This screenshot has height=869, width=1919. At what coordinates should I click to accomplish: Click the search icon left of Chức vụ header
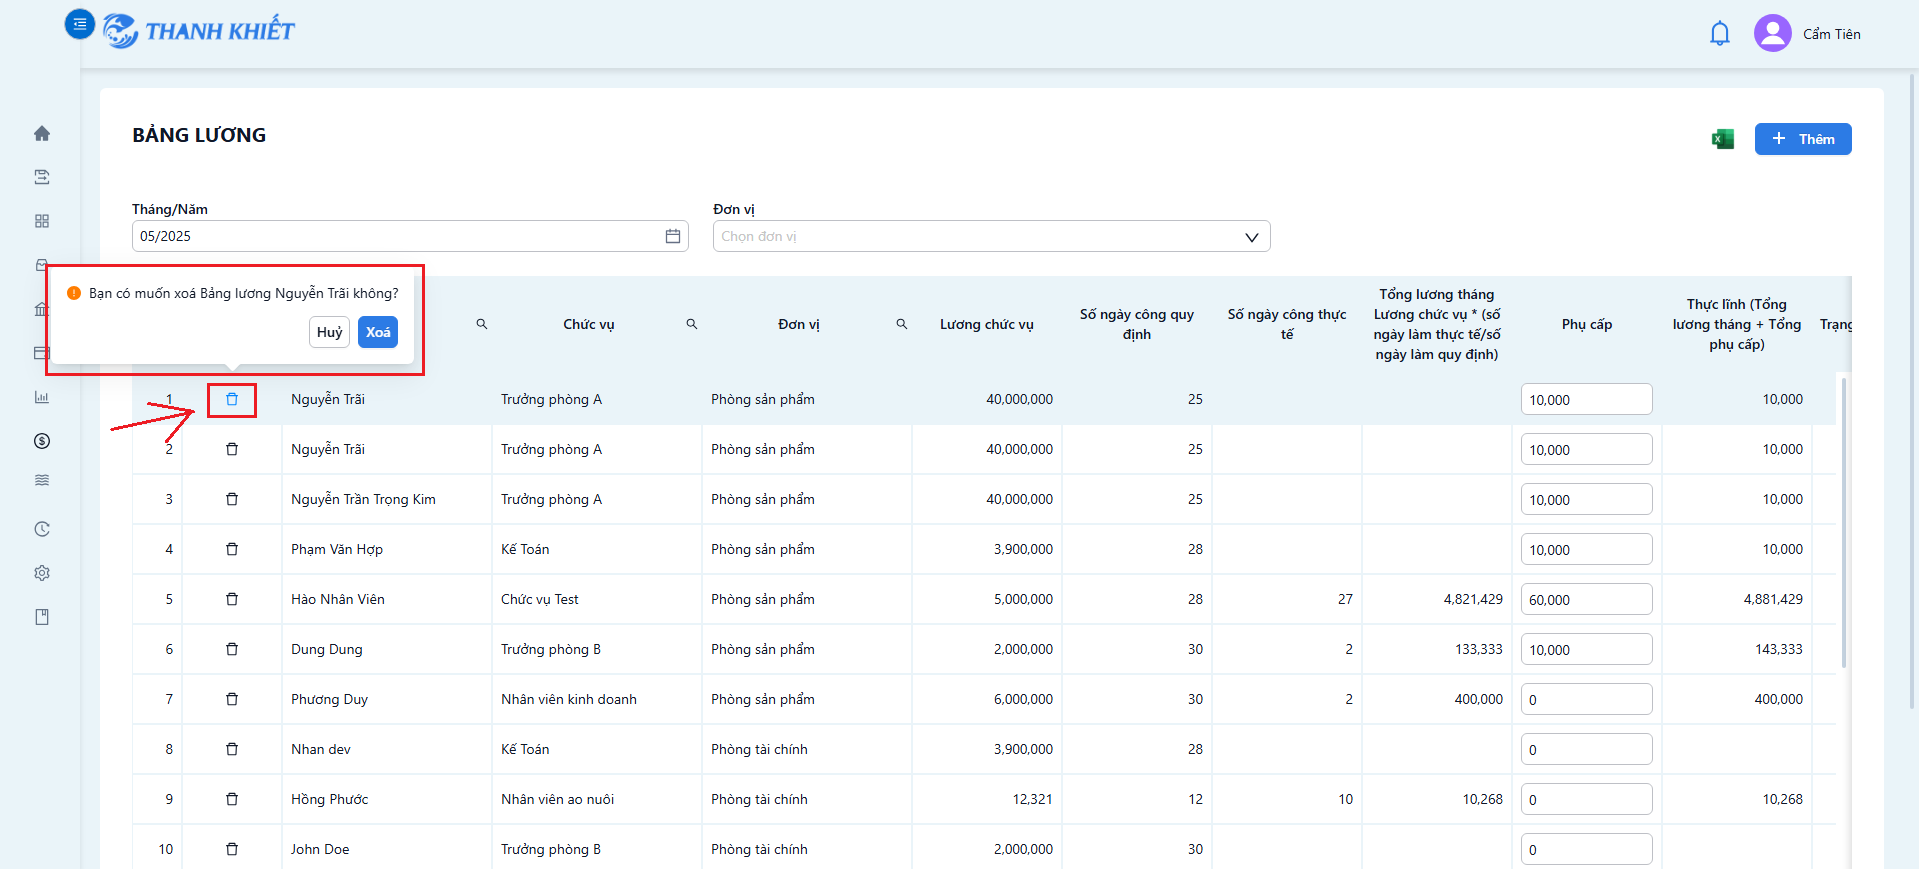[x=482, y=324]
